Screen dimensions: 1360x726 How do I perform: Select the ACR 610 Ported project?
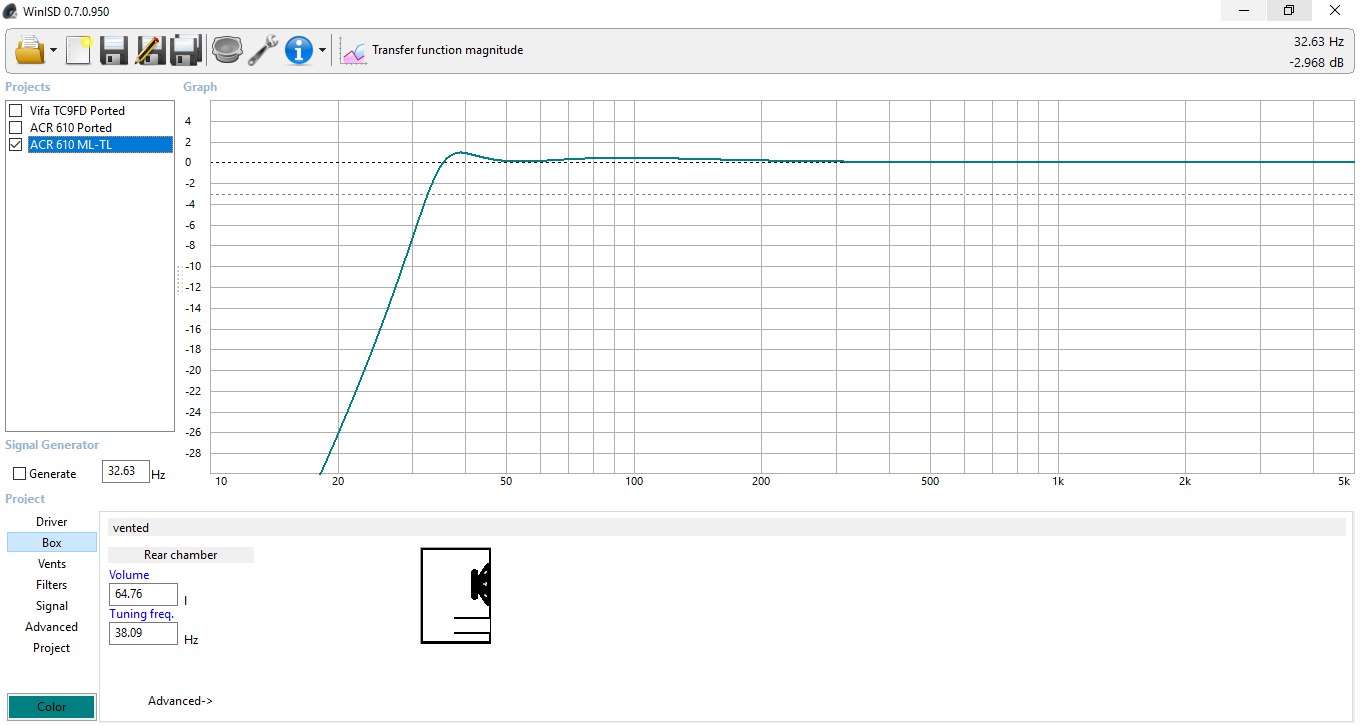[70, 127]
